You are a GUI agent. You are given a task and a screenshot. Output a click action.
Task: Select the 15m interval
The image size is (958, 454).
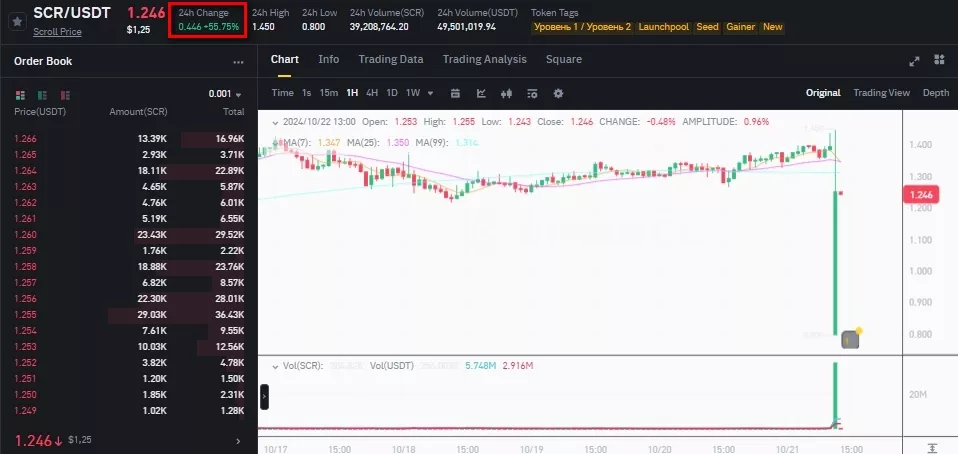pos(329,93)
